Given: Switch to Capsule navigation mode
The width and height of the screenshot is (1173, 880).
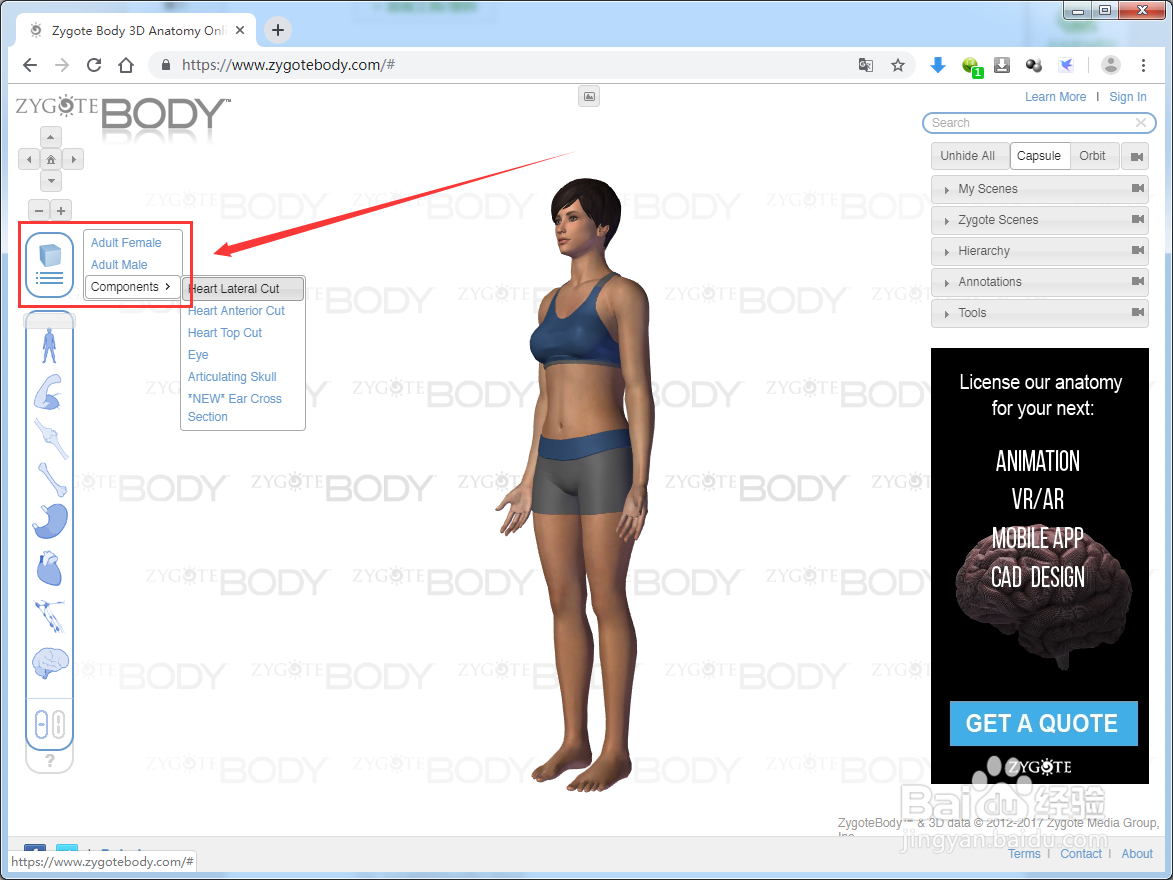Looking at the screenshot, I should click(x=1039, y=156).
